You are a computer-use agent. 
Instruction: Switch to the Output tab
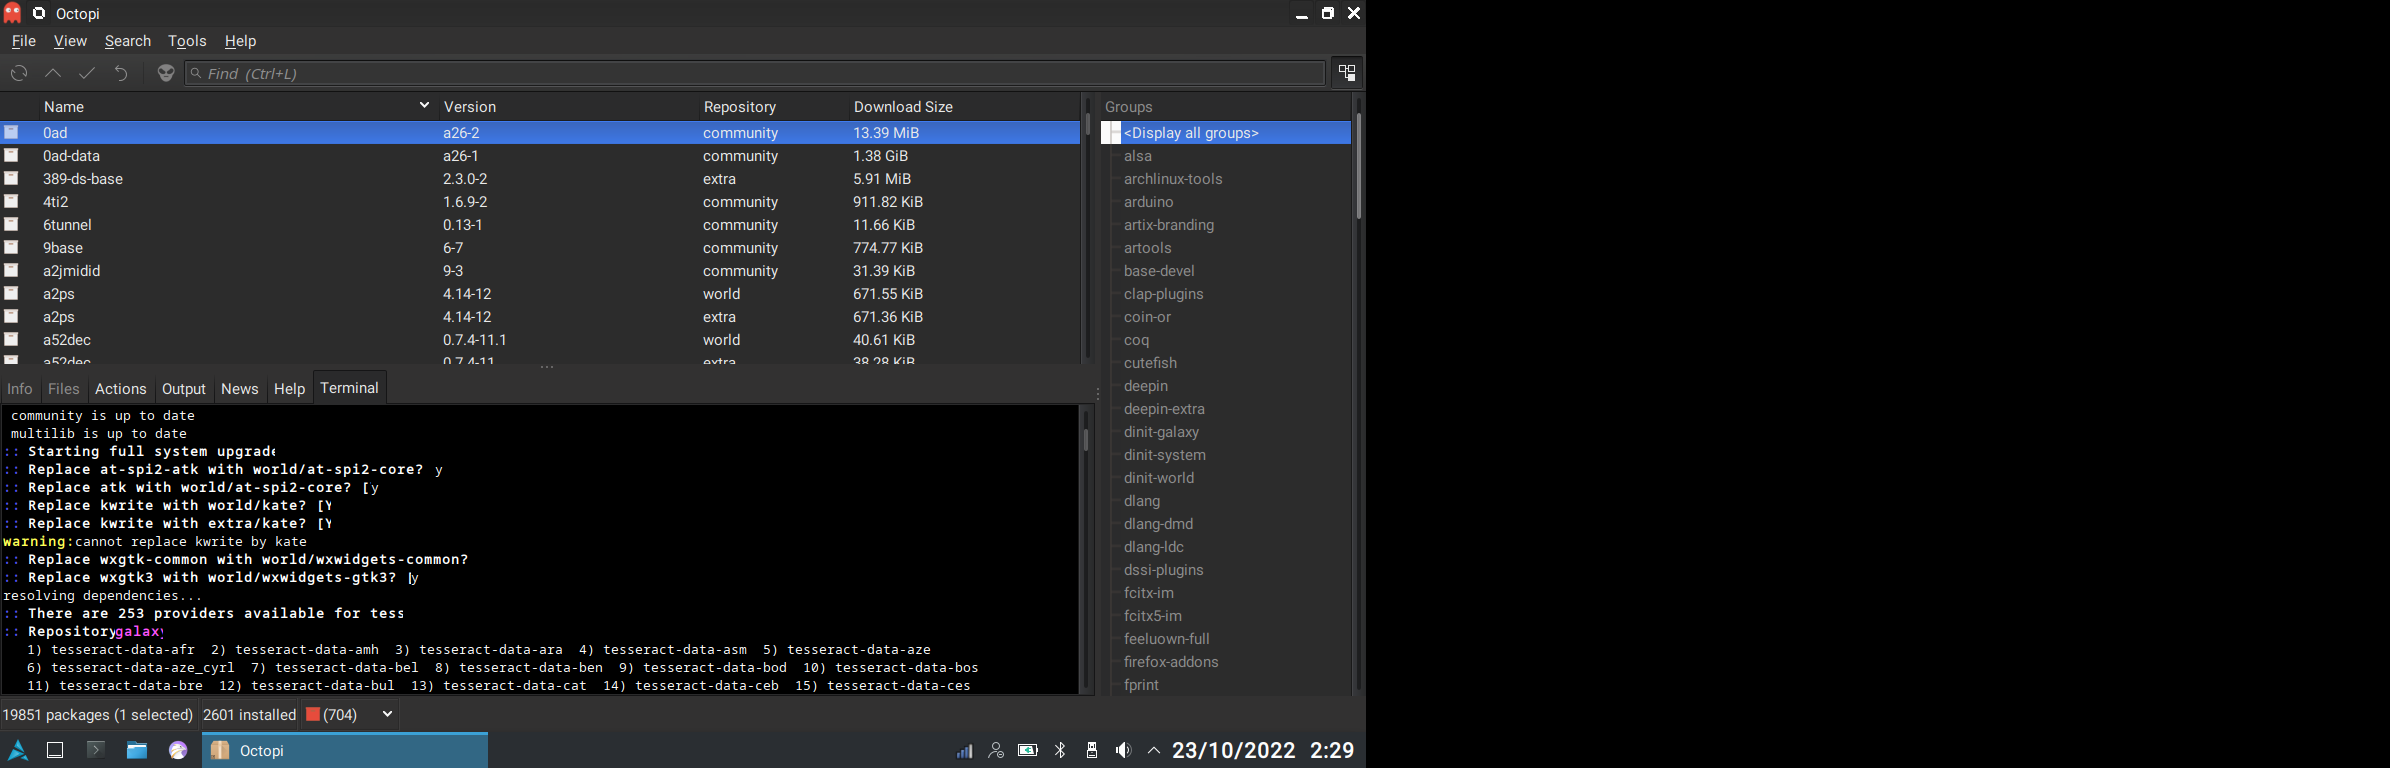click(184, 389)
